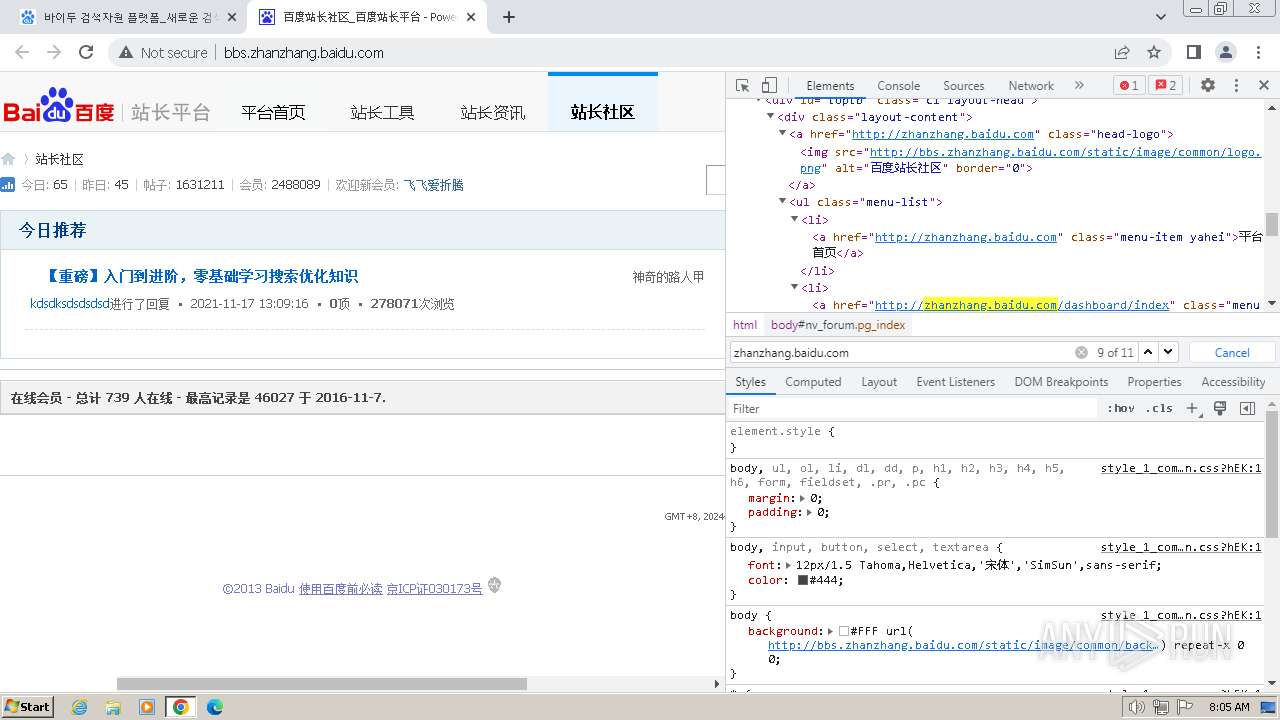Viewport: 1280px width, 720px height.
Task: Show the computed styles sidebar
Action: point(1247,408)
